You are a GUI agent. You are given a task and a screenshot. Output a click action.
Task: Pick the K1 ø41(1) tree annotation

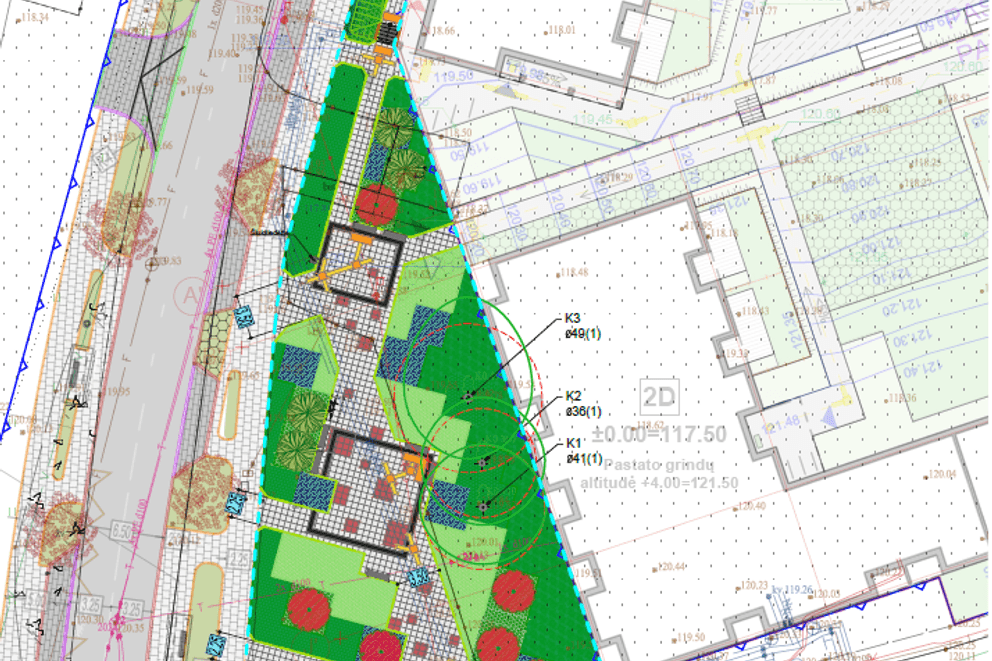pyautogui.click(x=584, y=451)
